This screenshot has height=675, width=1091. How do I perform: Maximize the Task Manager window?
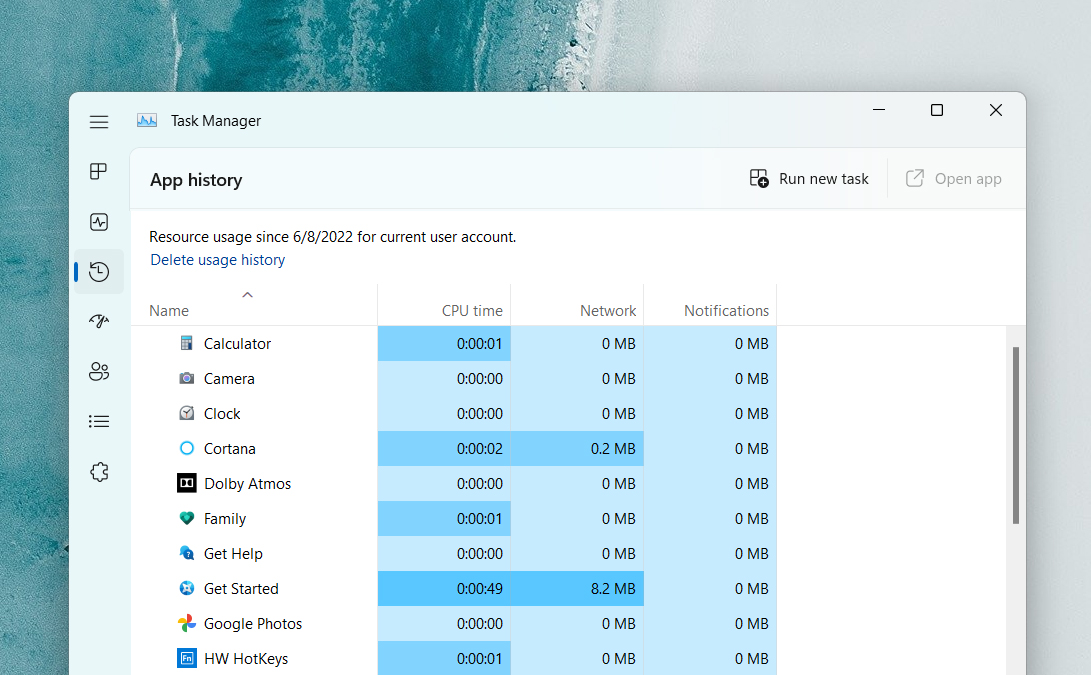pyautogui.click(x=937, y=110)
